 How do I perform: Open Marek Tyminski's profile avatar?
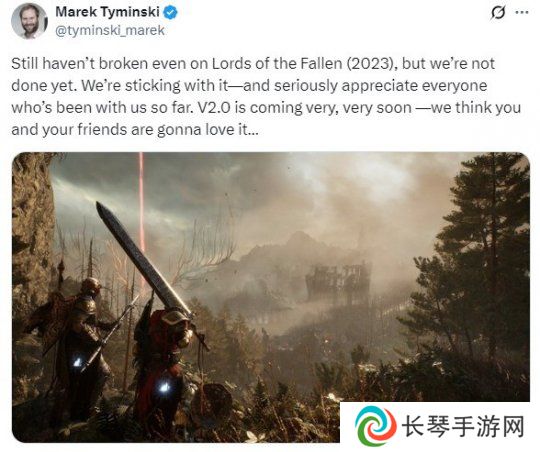(x=29, y=21)
